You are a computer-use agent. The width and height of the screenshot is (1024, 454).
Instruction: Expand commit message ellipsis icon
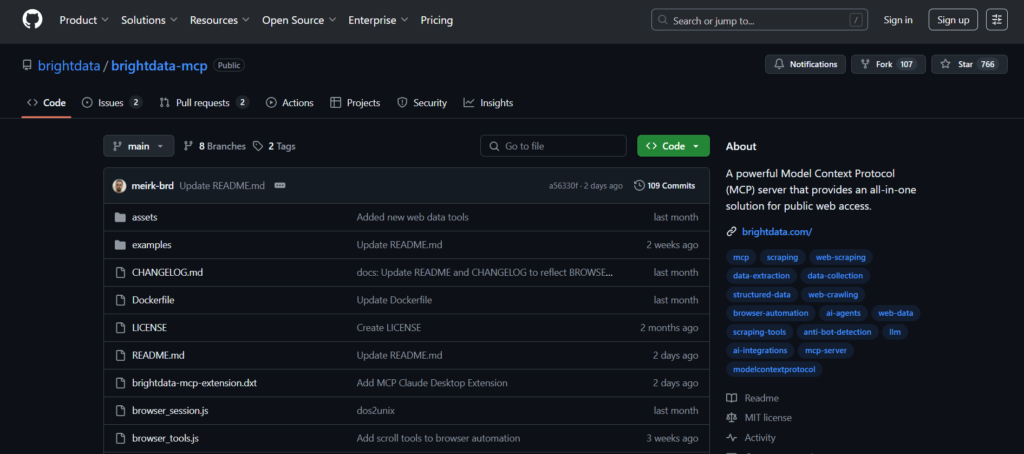(x=280, y=186)
